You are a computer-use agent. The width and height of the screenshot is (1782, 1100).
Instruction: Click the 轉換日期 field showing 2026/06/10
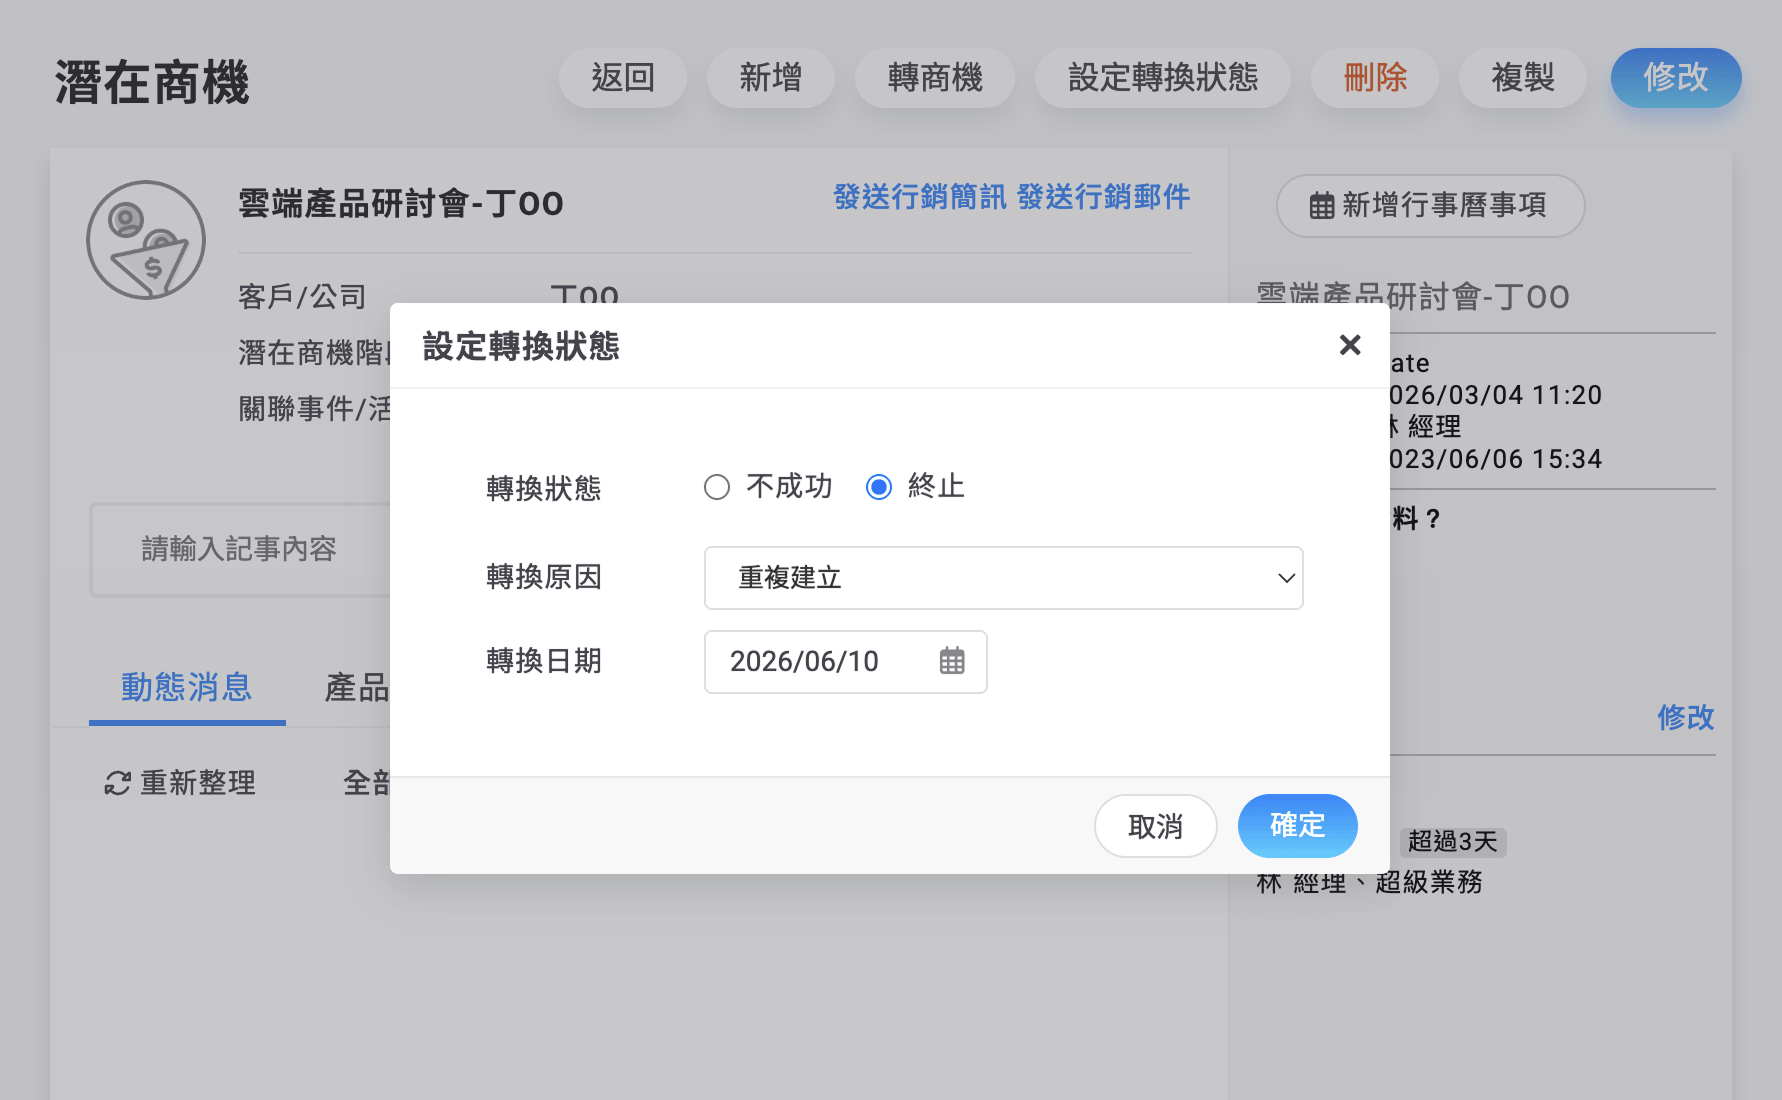tap(845, 662)
